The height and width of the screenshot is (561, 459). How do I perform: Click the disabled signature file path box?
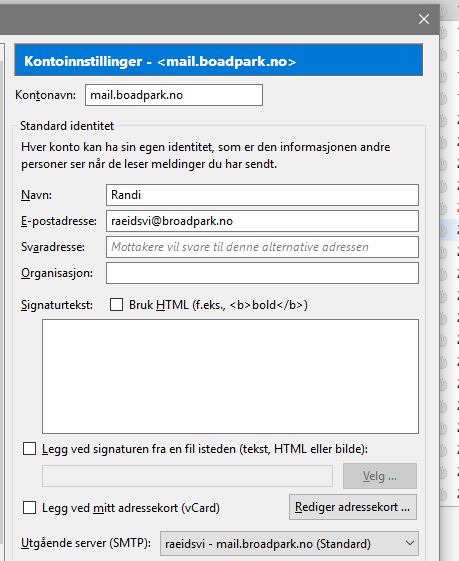click(x=187, y=476)
